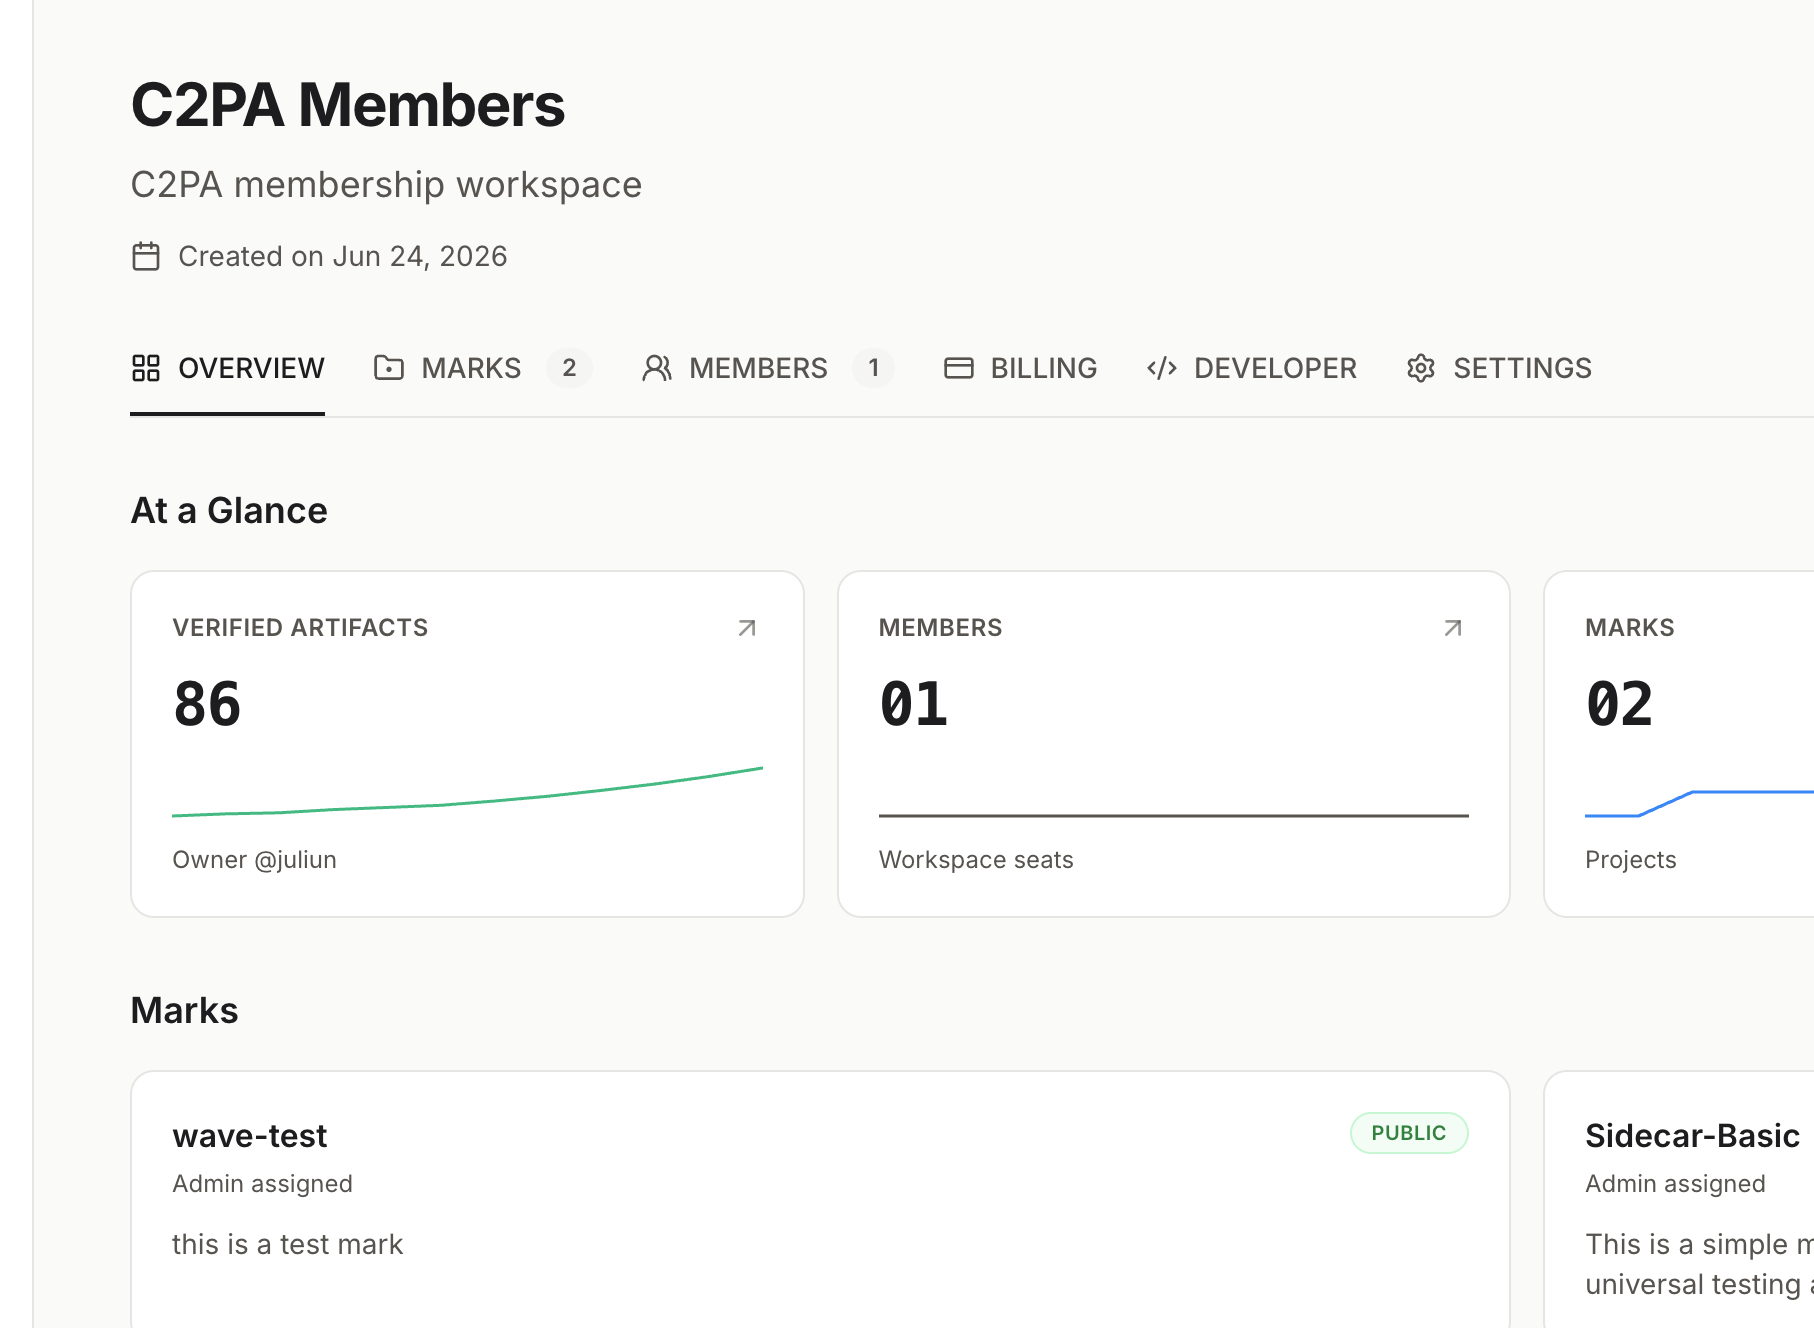Click "C2PA membership workspace" description
Viewport: 1814px width, 1328px height.
click(386, 185)
